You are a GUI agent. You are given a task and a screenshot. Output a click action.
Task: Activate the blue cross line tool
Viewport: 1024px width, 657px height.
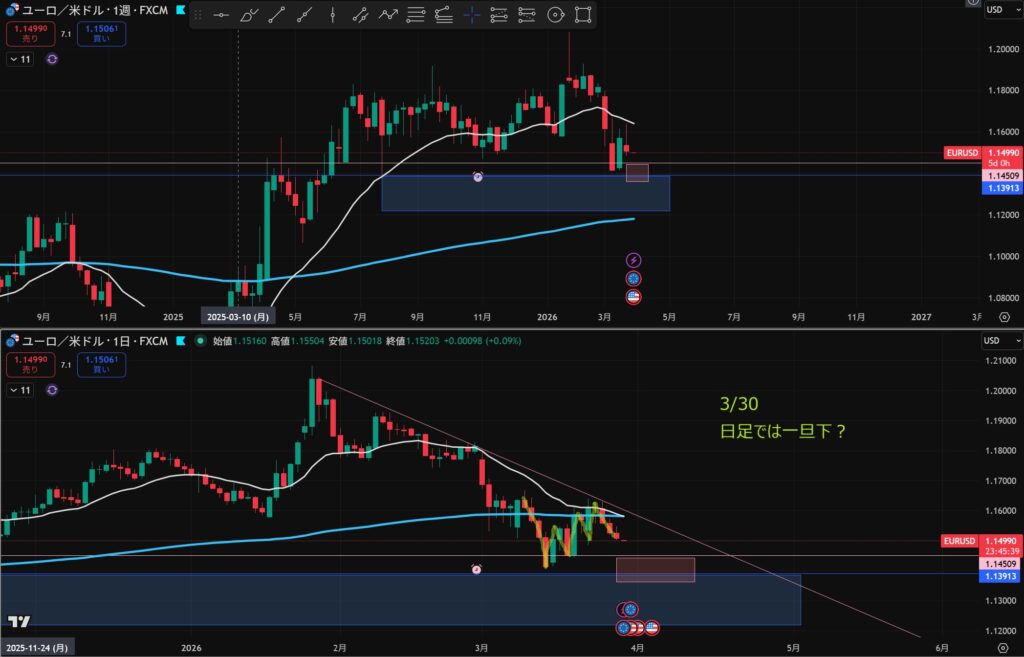[472, 15]
